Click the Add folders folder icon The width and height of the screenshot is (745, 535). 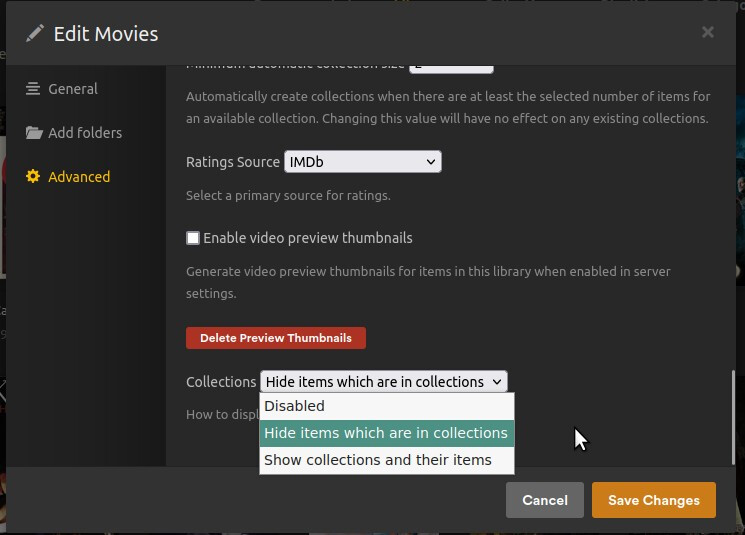[34, 133]
